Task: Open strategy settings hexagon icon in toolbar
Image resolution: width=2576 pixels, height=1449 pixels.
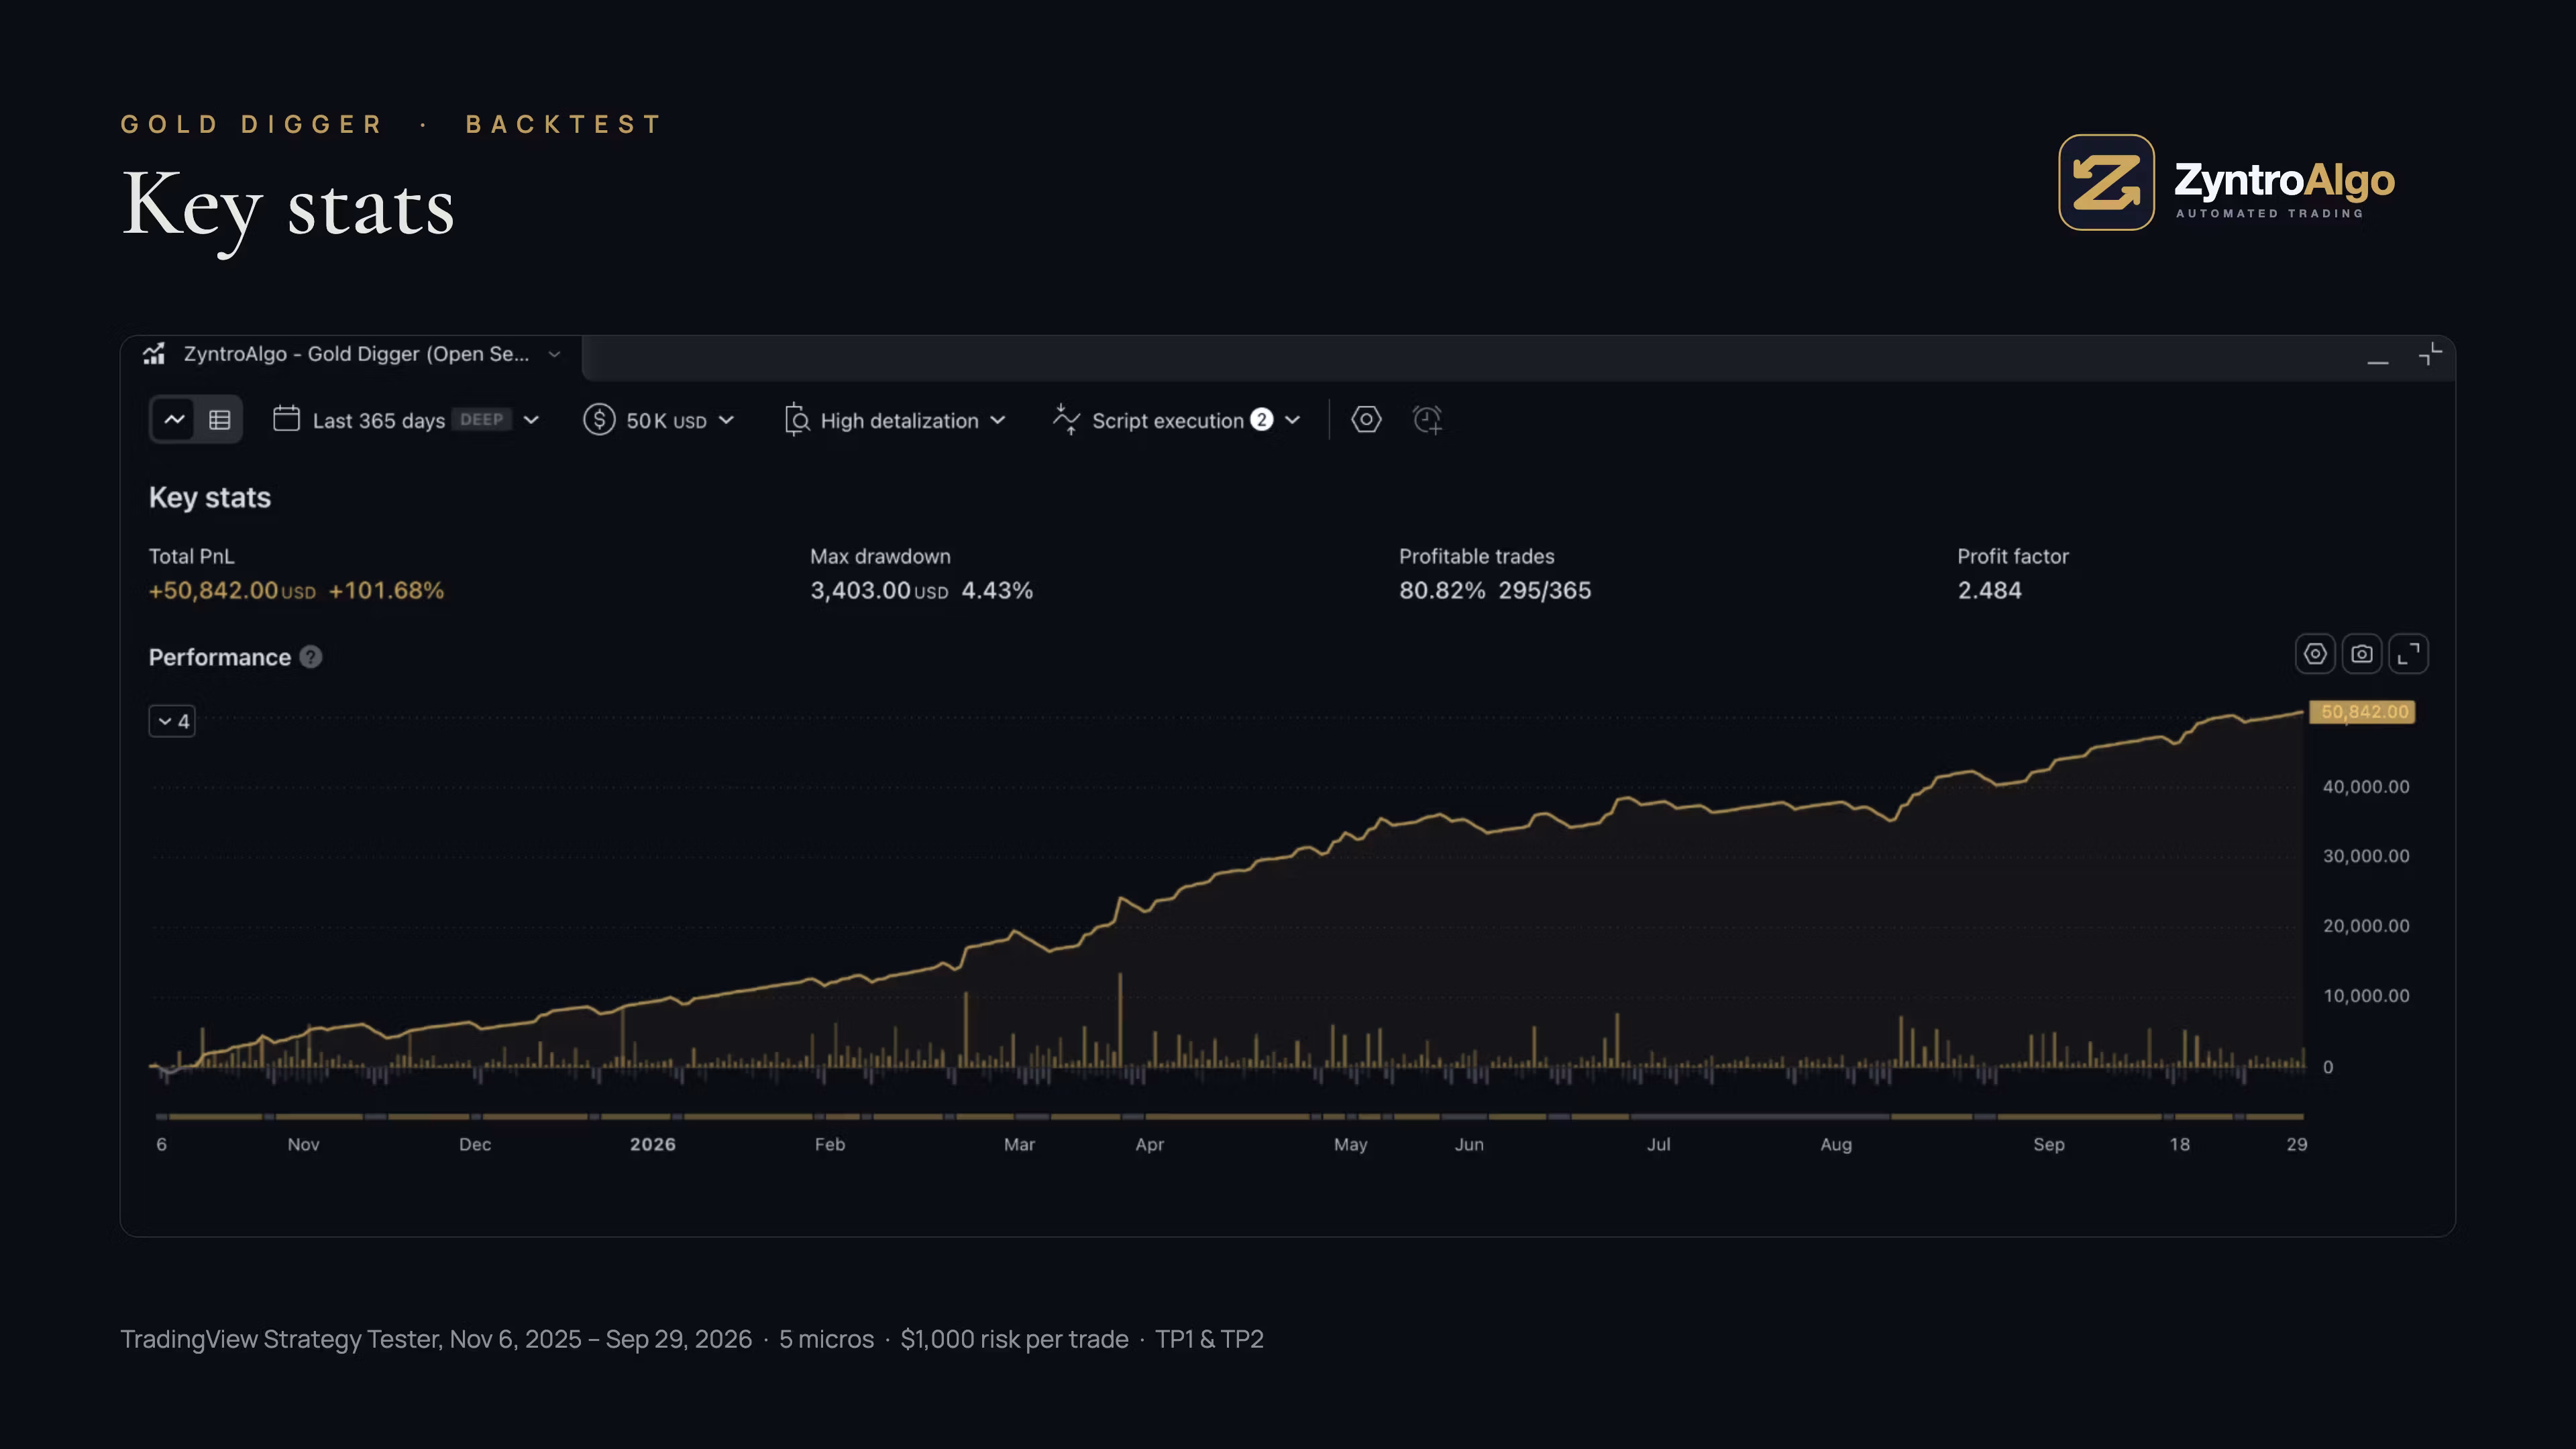Action: click(1366, 420)
